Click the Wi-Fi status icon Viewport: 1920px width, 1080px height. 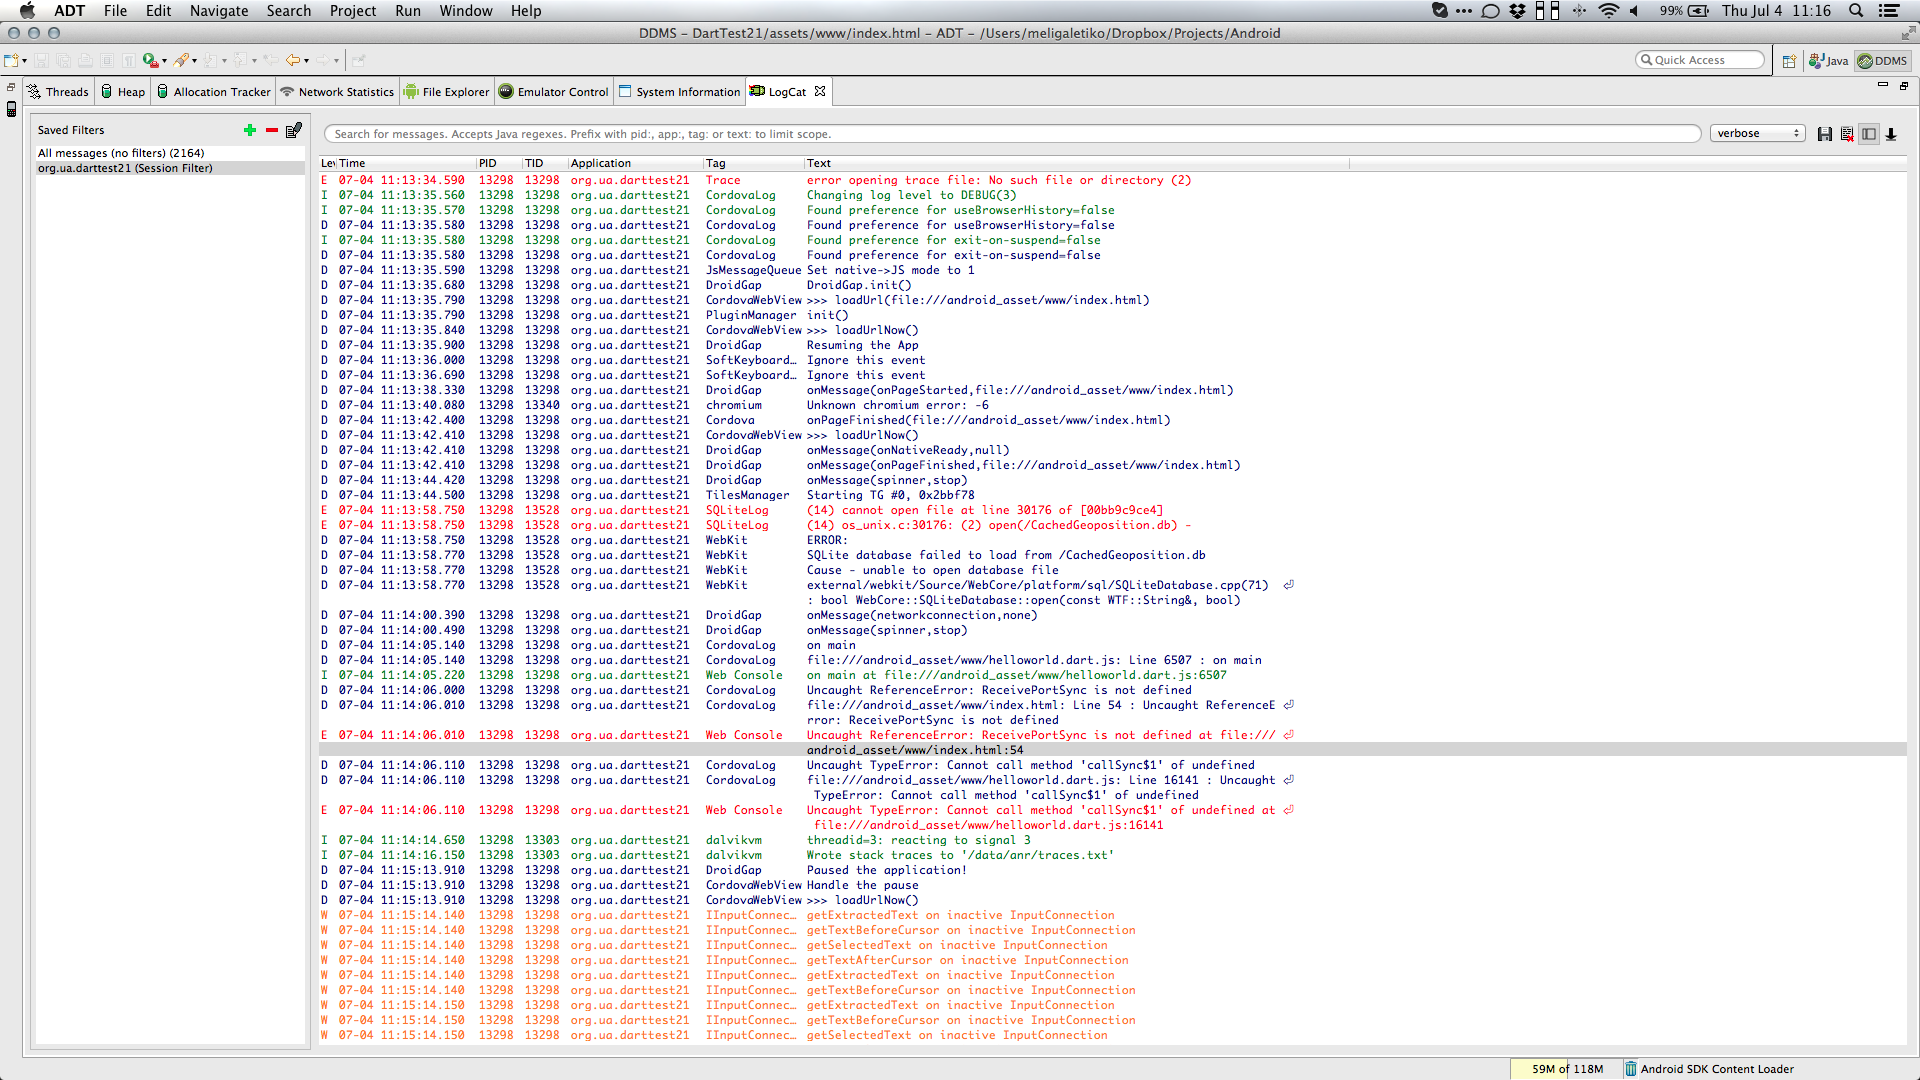coord(1608,11)
